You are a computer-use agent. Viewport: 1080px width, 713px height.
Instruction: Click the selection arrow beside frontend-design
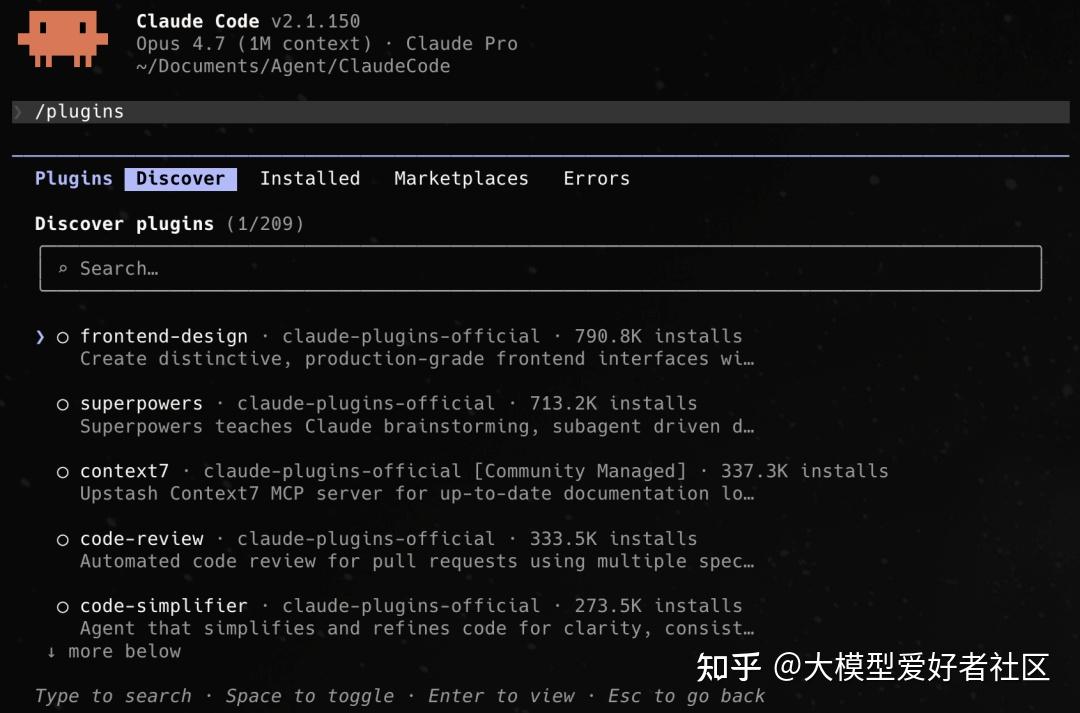(x=40, y=337)
